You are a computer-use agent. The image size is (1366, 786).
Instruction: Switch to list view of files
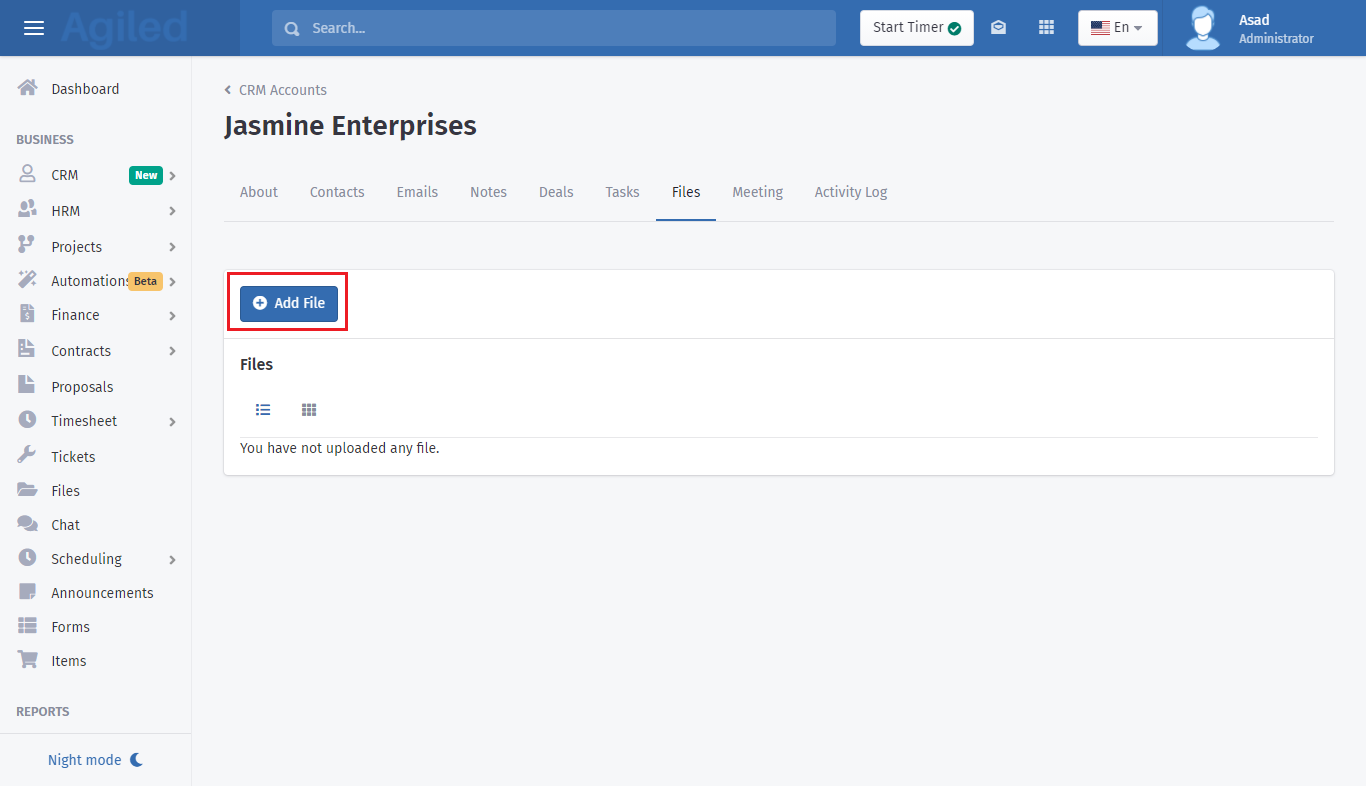[263, 410]
